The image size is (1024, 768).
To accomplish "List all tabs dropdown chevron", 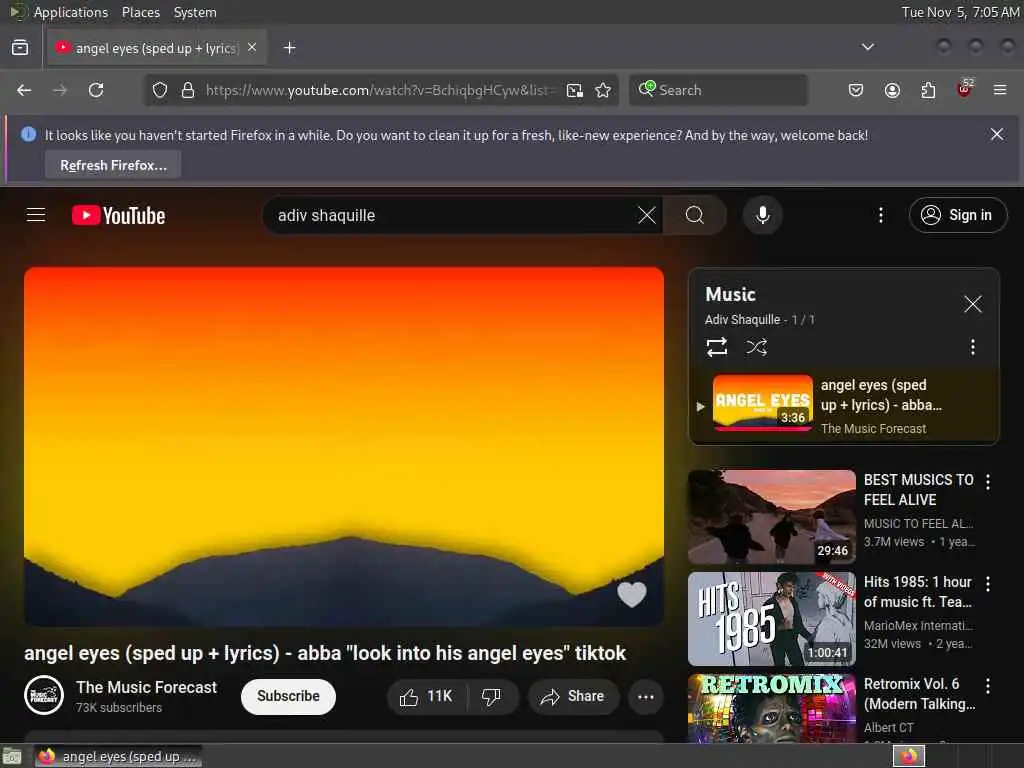I will point(867,47).
